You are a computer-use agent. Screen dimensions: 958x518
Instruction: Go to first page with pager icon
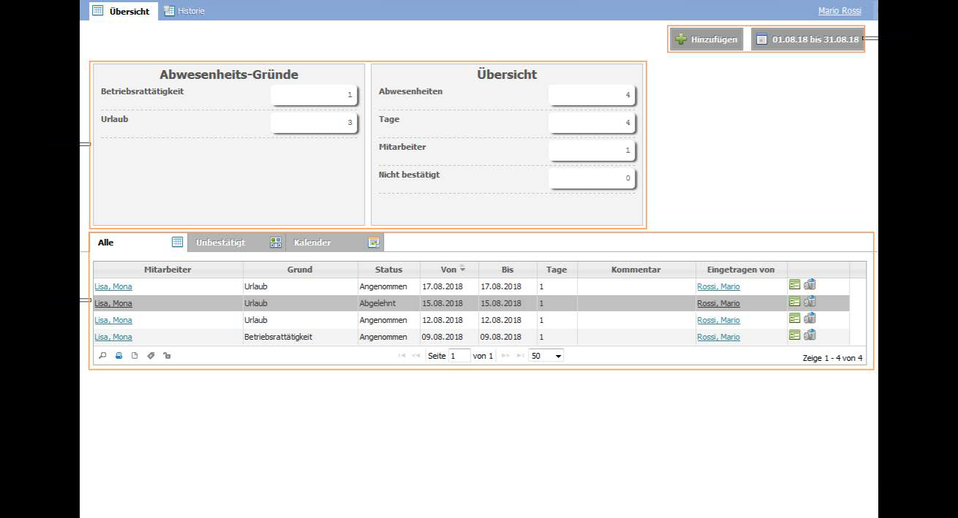pos(401,356)
